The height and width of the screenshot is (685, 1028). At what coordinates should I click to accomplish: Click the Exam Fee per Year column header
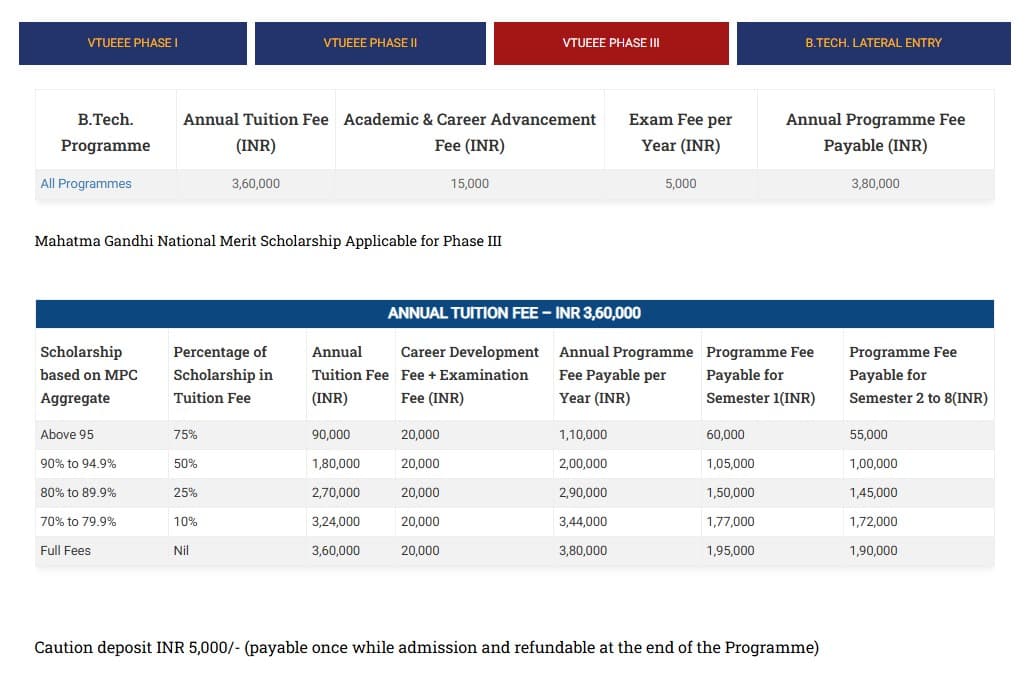point(680,132)
